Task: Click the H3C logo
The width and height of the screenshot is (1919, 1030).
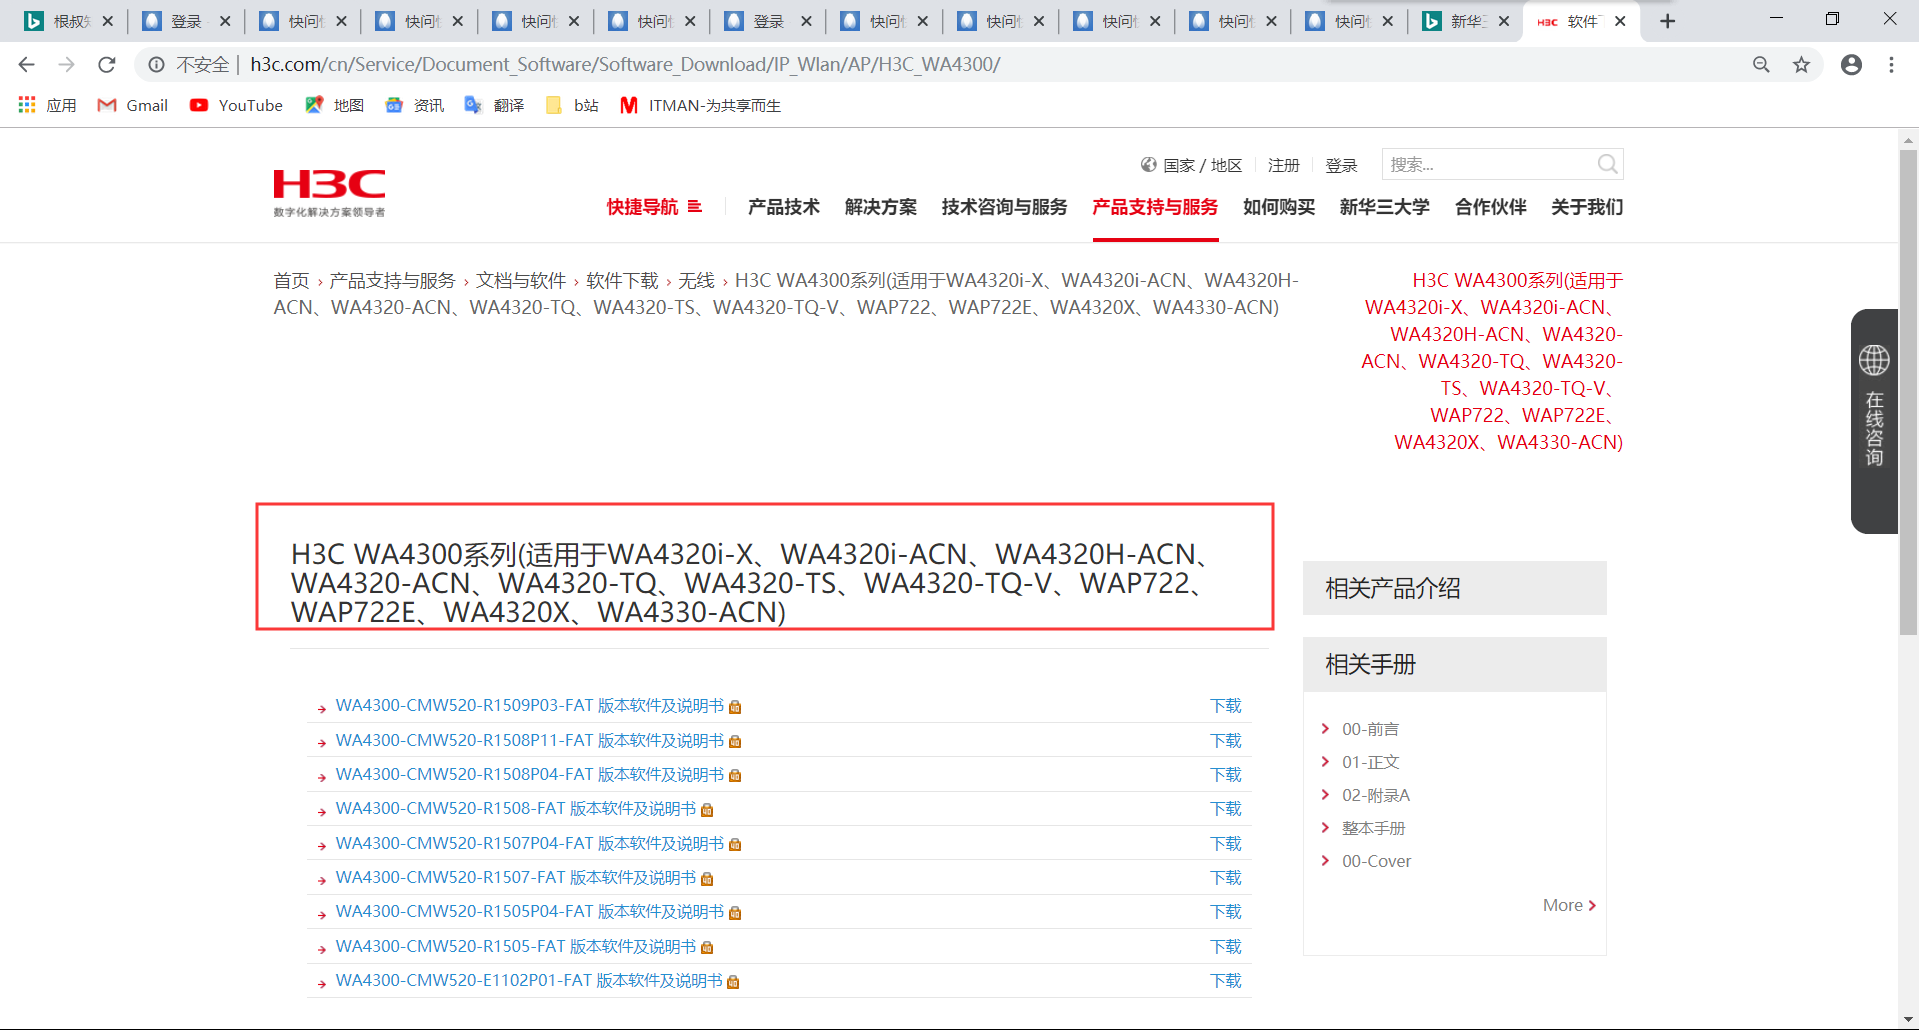Action: pos(329,193)
